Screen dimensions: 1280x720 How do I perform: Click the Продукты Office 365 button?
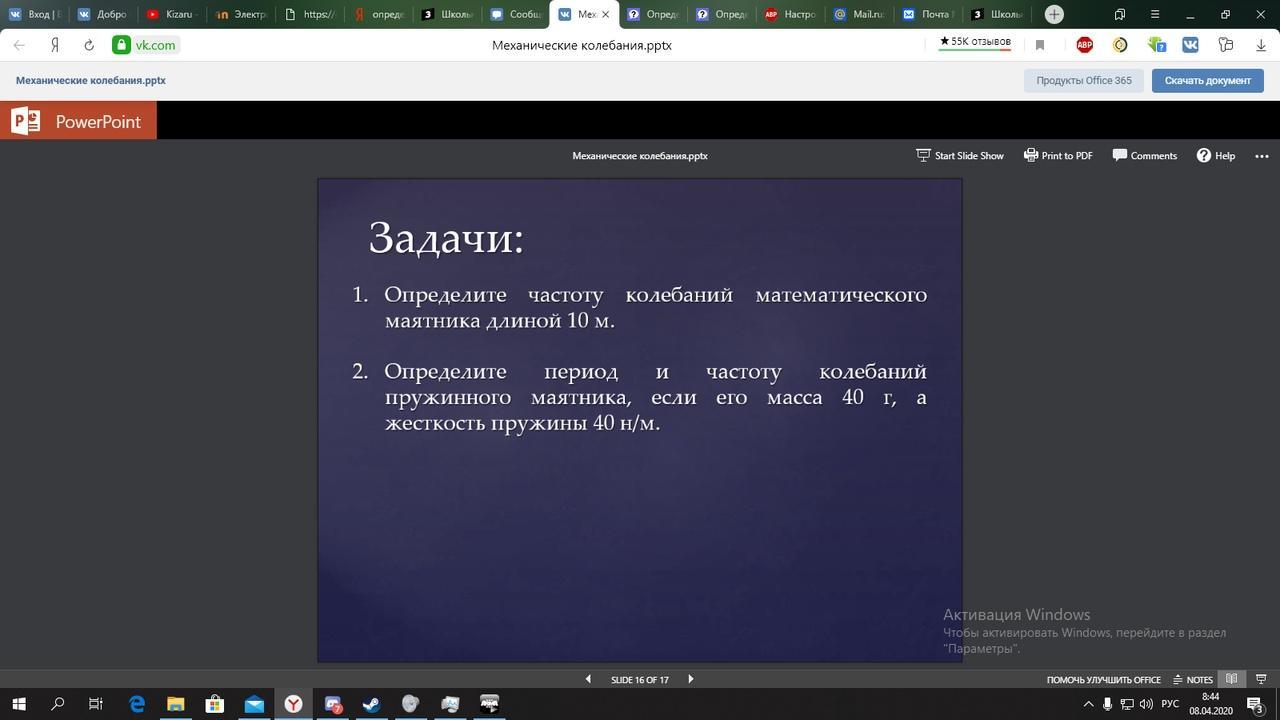(1083, 80)
